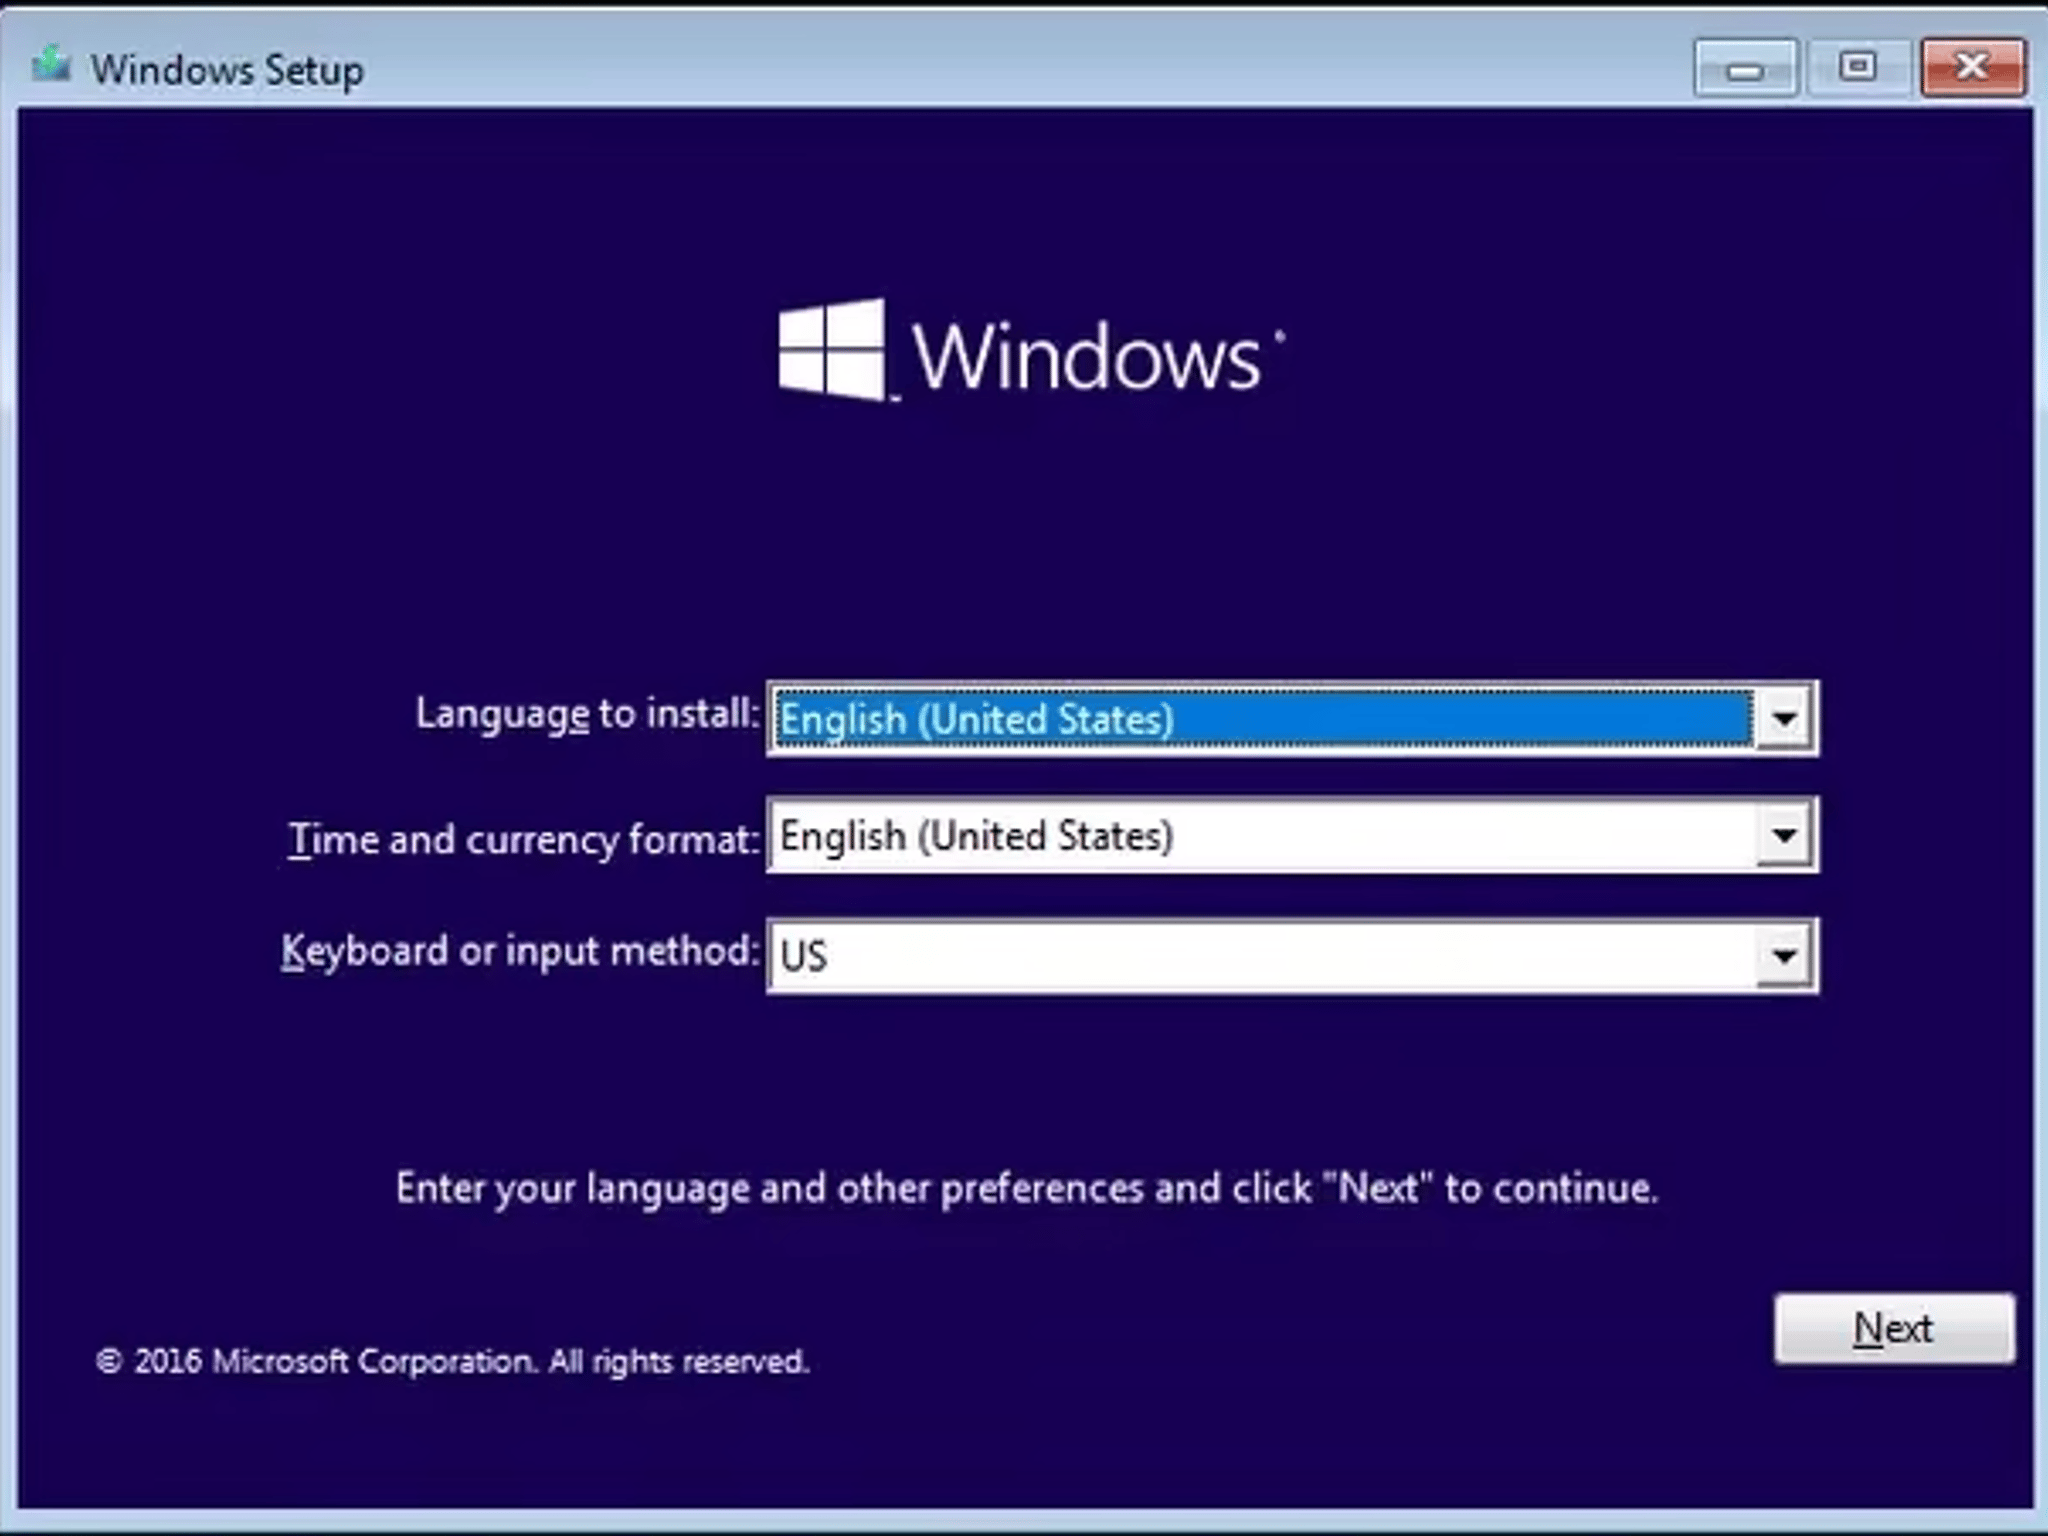2048x1536 pixels.
Task: Click the minimize button
Action: [x=1746, y=68]
